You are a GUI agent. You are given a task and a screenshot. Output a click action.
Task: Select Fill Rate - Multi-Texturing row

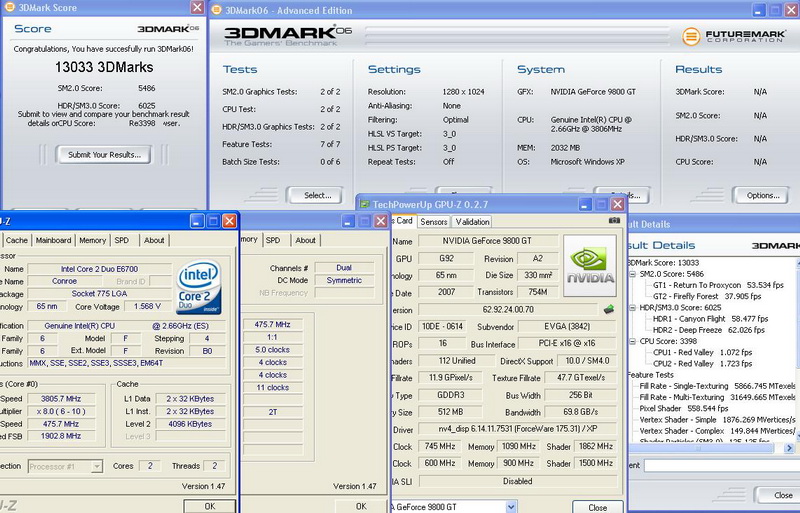pyautogui.click(x=717, y=398)
